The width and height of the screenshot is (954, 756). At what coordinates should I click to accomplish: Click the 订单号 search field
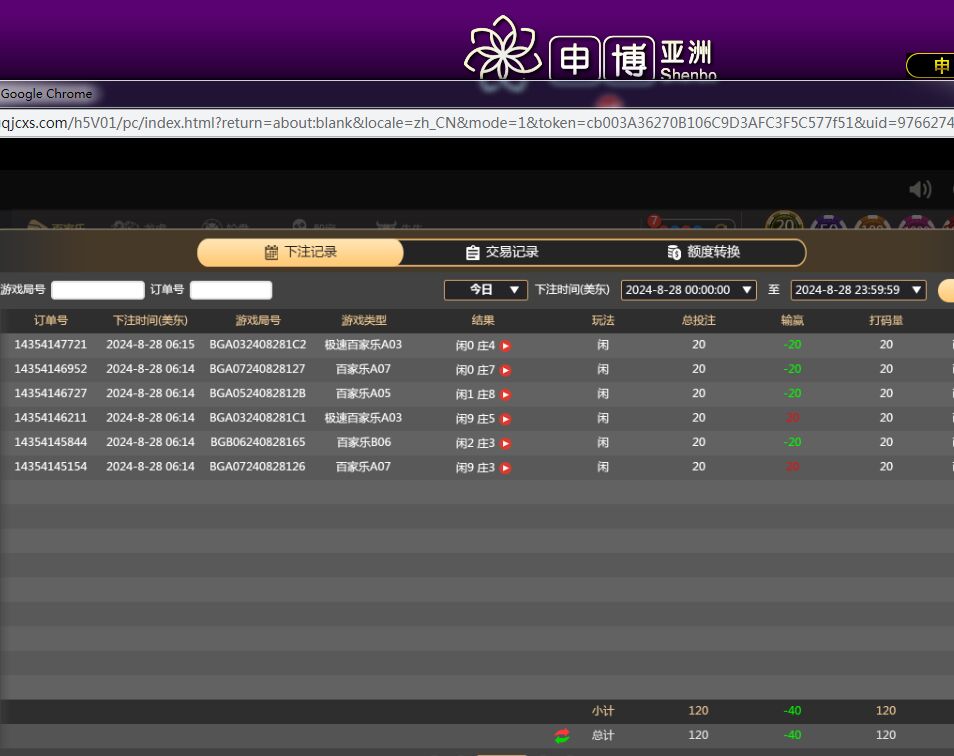click(230, 290)
